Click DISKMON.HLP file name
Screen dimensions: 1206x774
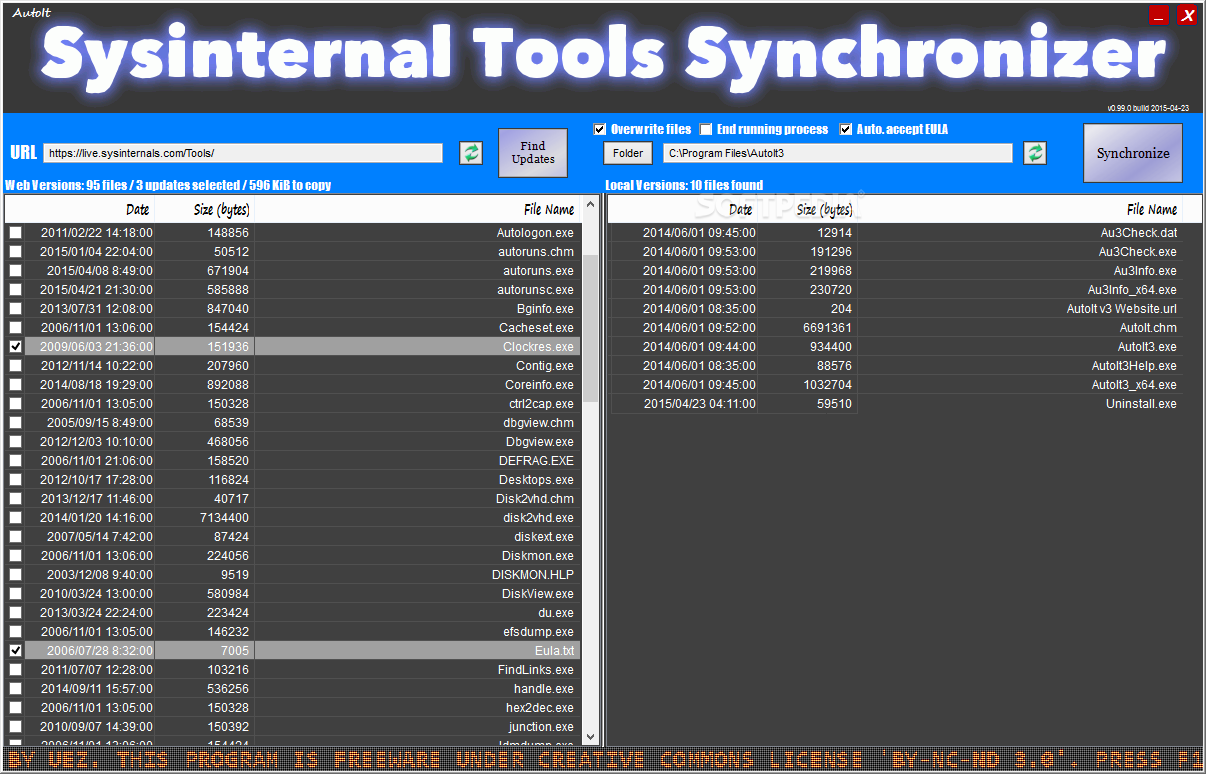[533, 574]
